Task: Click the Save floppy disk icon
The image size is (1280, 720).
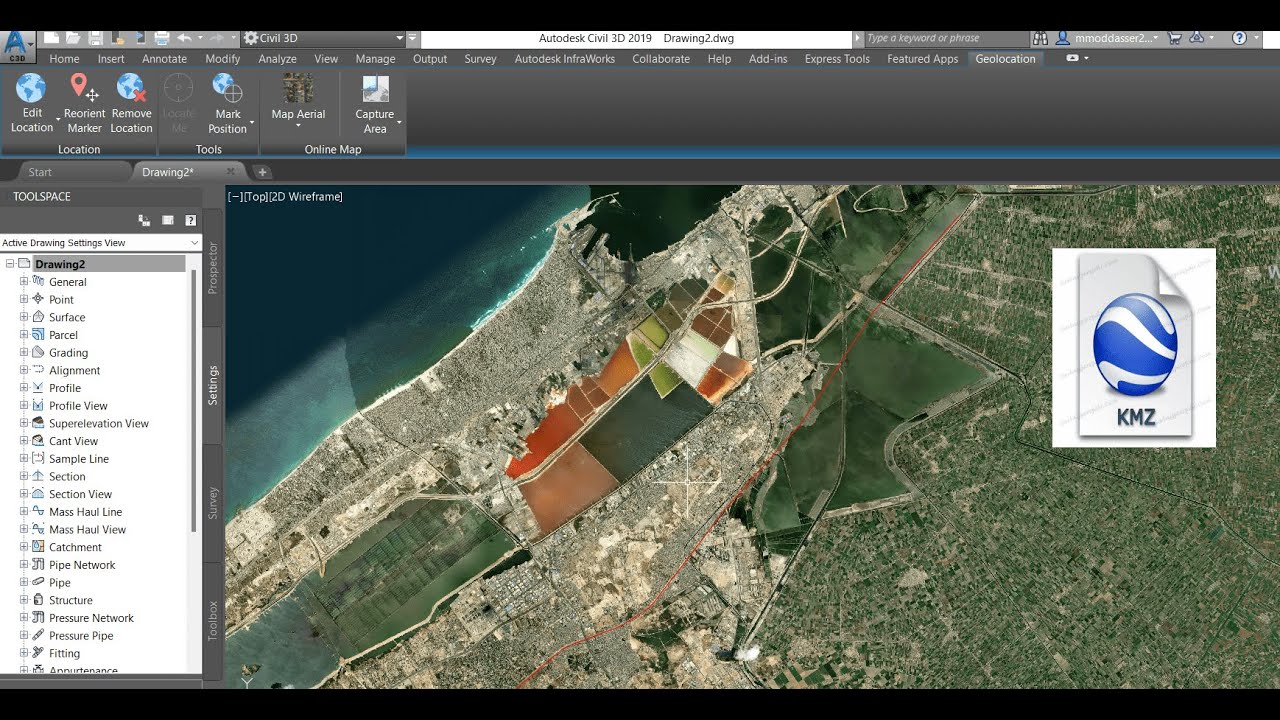Action: coord(96,38)
